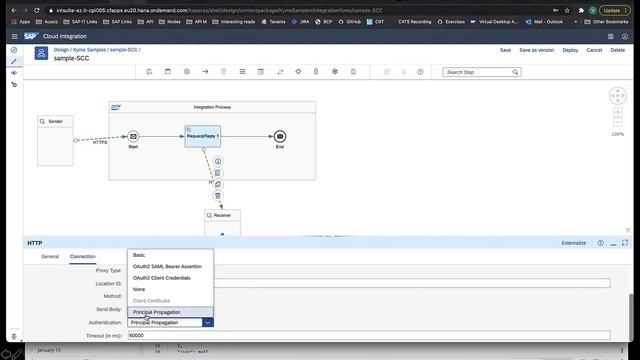Screen dimensions: 640x360
Task: Bookmark page with the star icon
Action: click(567, 11)
